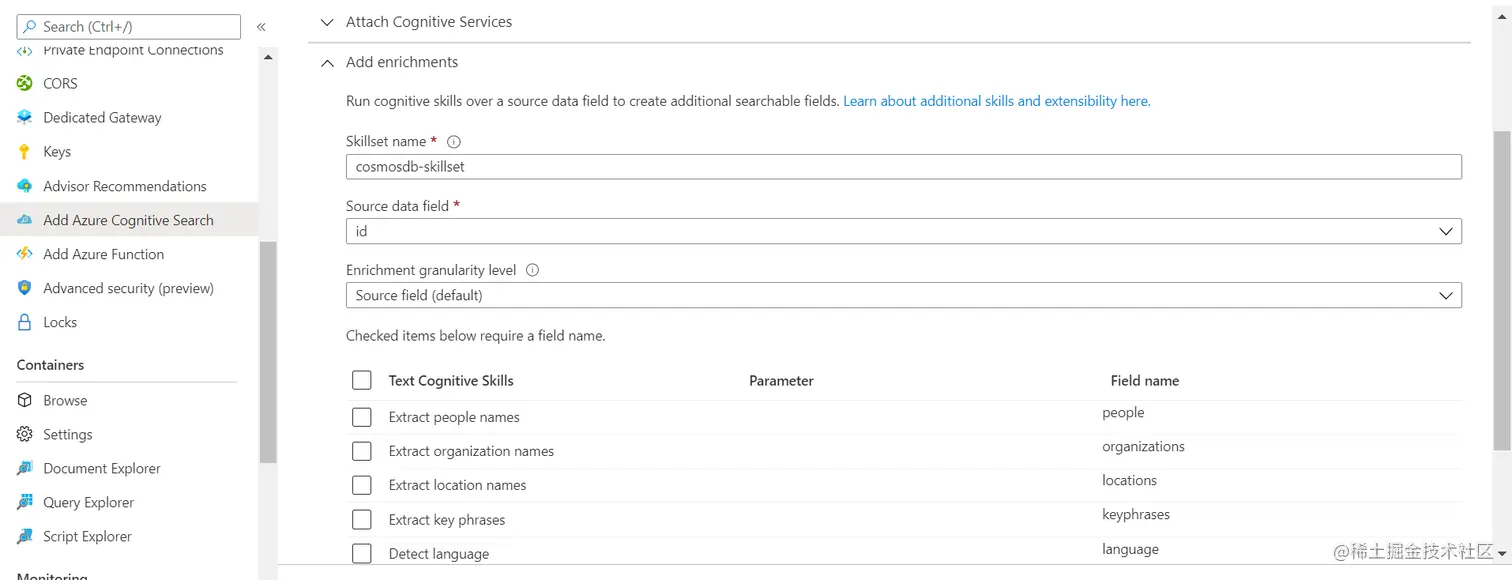The image size is (1512, 580).
Task: Click the Skillset name info icon
Action: tap(453, 142)
